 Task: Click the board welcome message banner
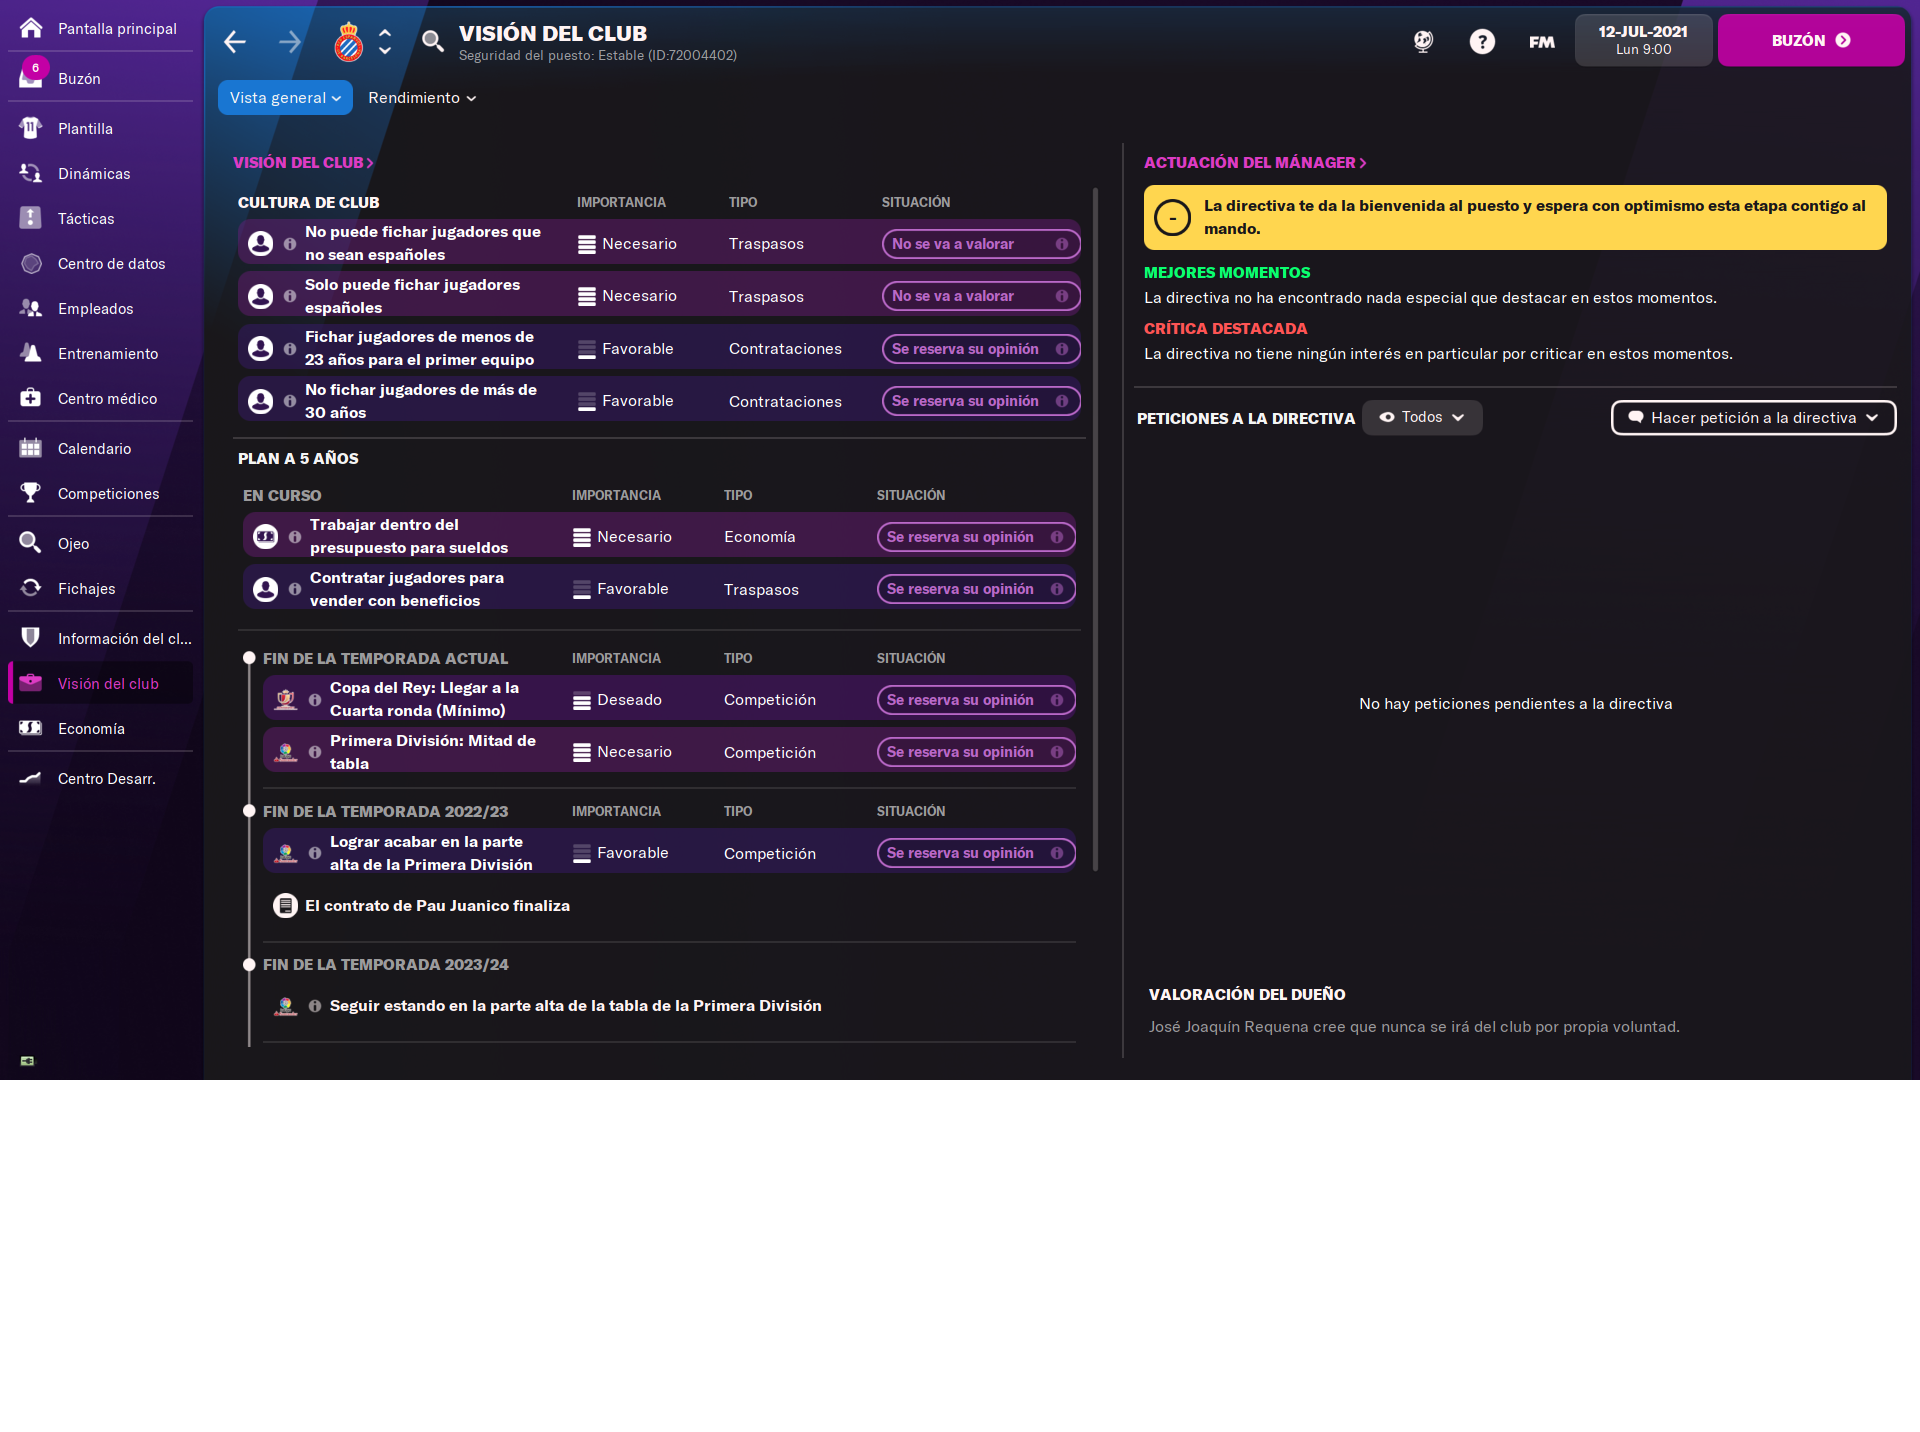tap(1515, 217)
